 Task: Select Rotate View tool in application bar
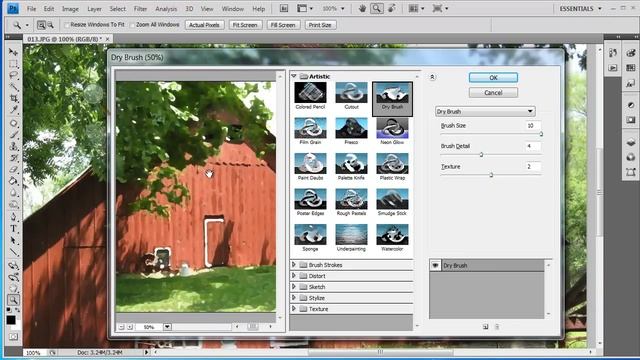tap(392, 9)
